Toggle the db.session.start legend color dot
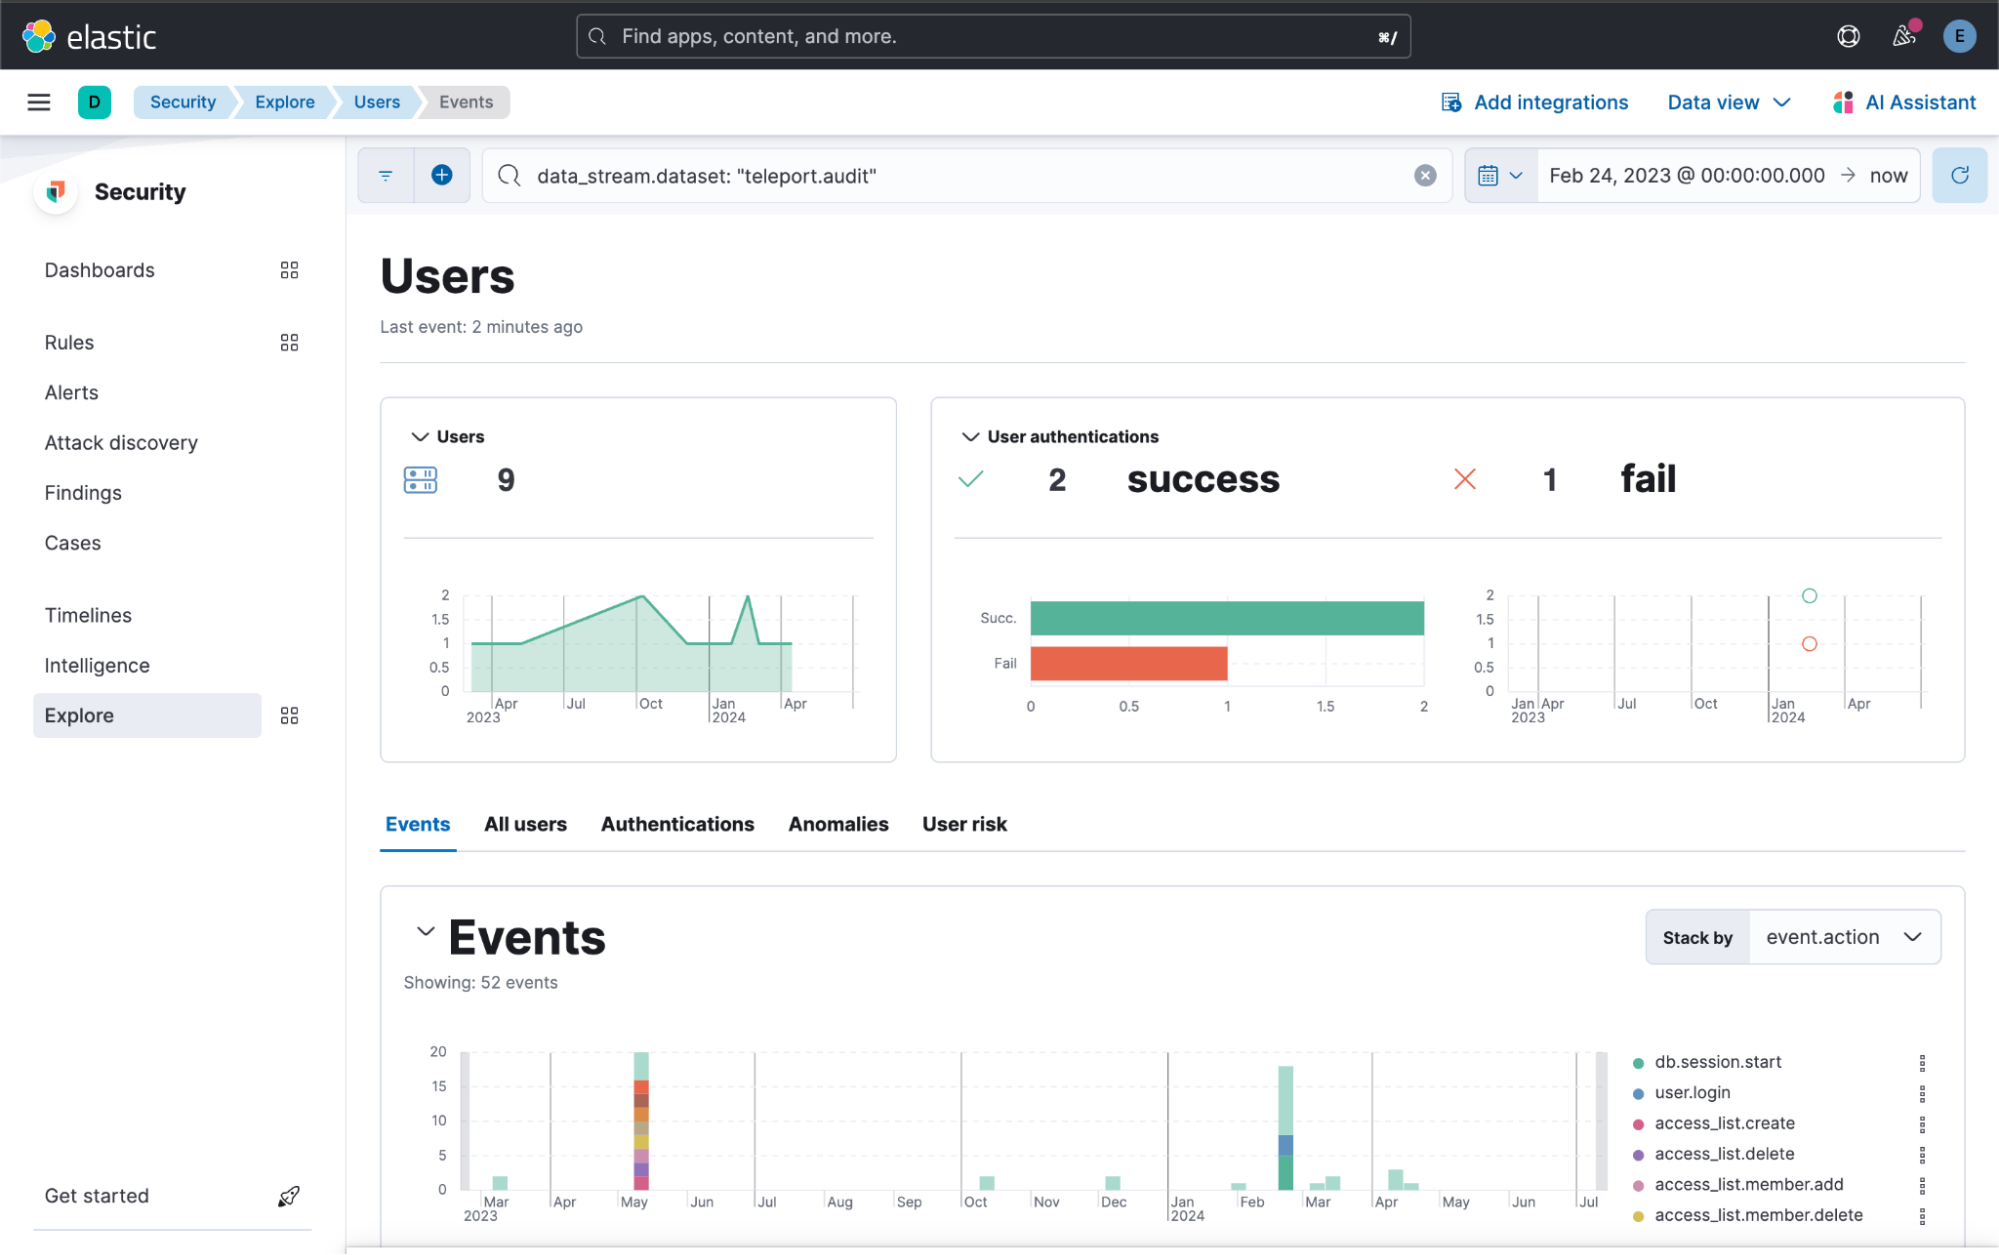Image resolution: width=1999 pixels, height=1255 pixels. [1638, 1063]
